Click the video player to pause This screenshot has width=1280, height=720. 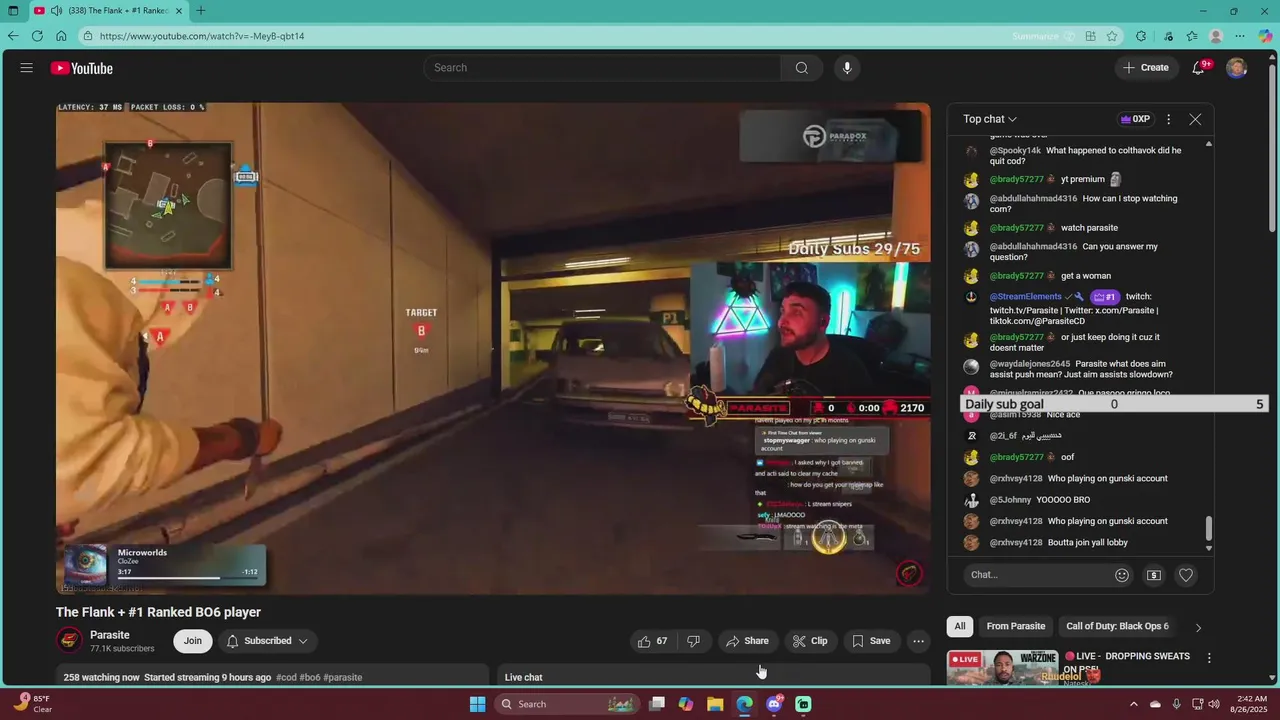[493, 348]
